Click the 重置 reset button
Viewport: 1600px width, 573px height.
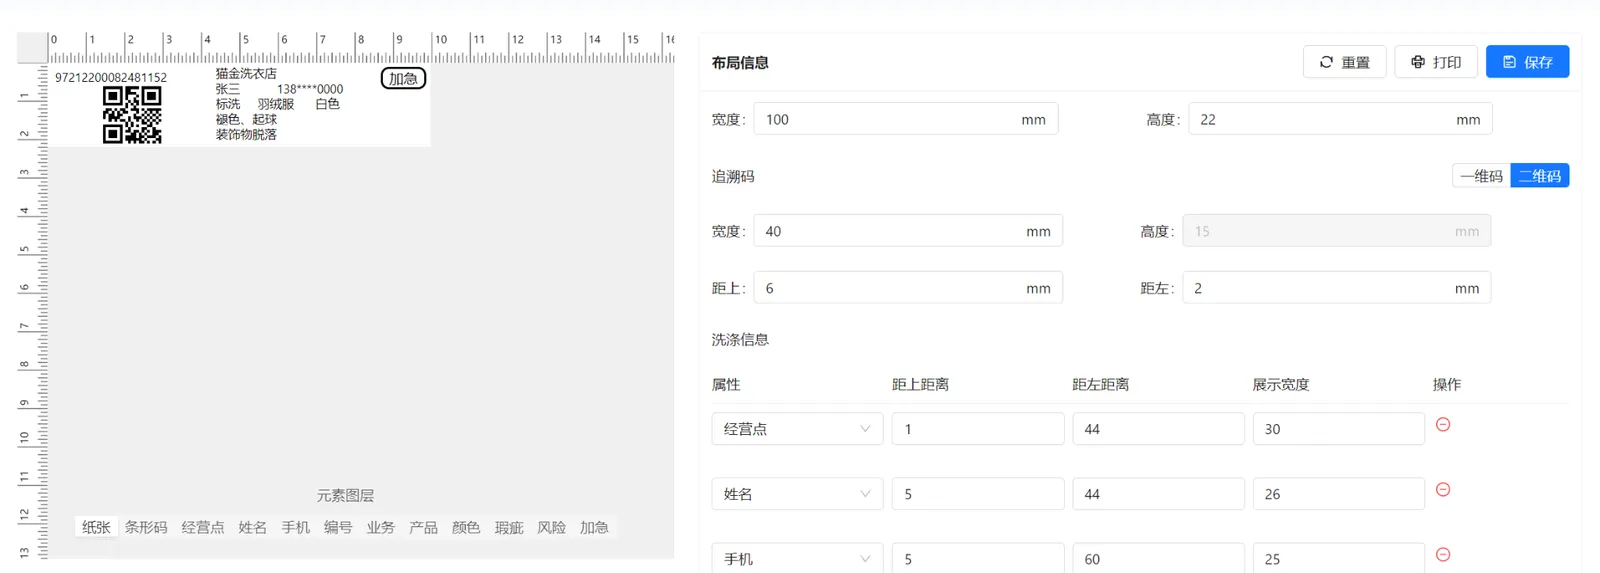[x=1344, y=62]
